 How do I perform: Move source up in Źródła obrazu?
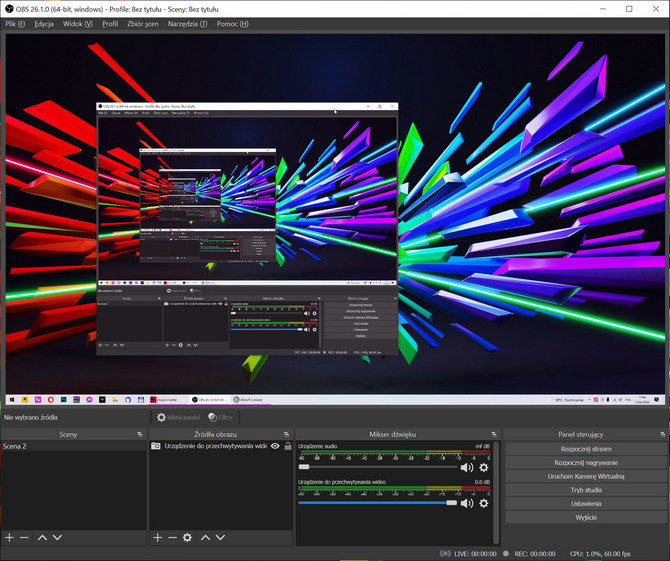point(206,538)
